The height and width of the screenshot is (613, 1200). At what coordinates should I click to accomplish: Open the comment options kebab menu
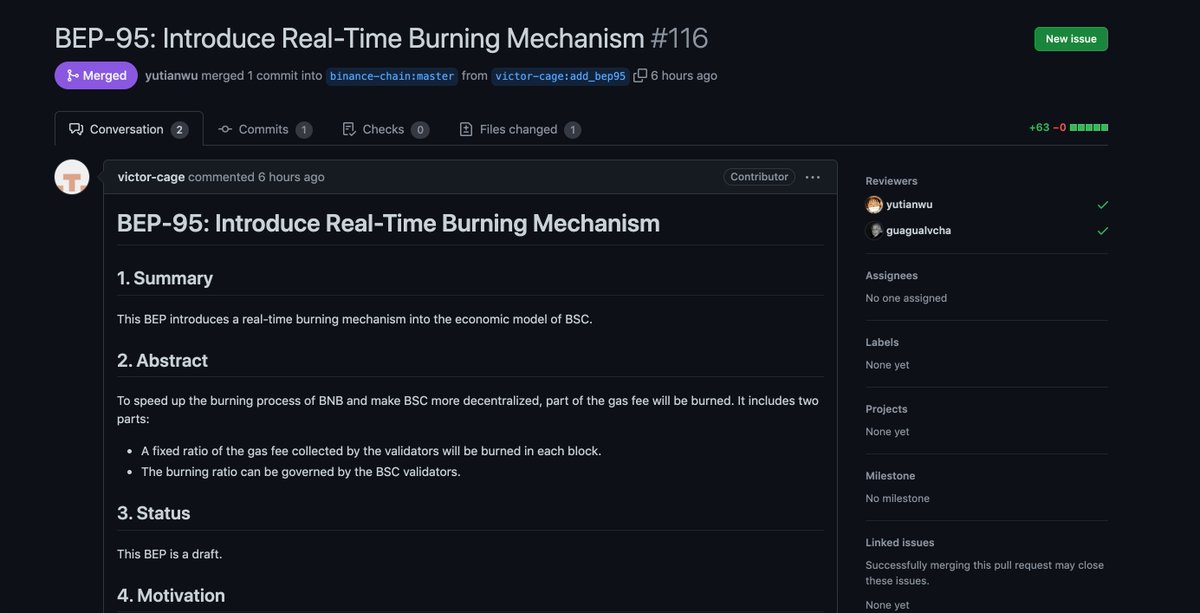click(x=812, y=176)
